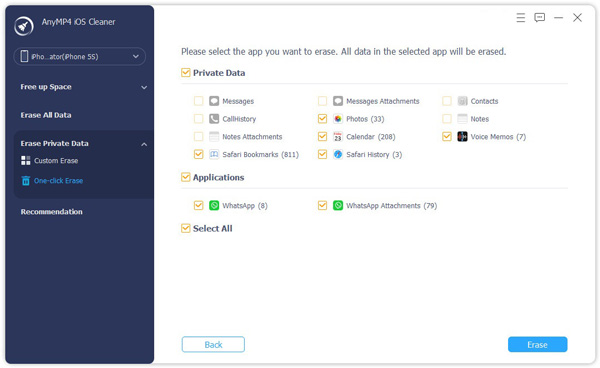Open the Erase All Data section
The height and width of the screenshot is (368, 600).
[x=46, y=115]
